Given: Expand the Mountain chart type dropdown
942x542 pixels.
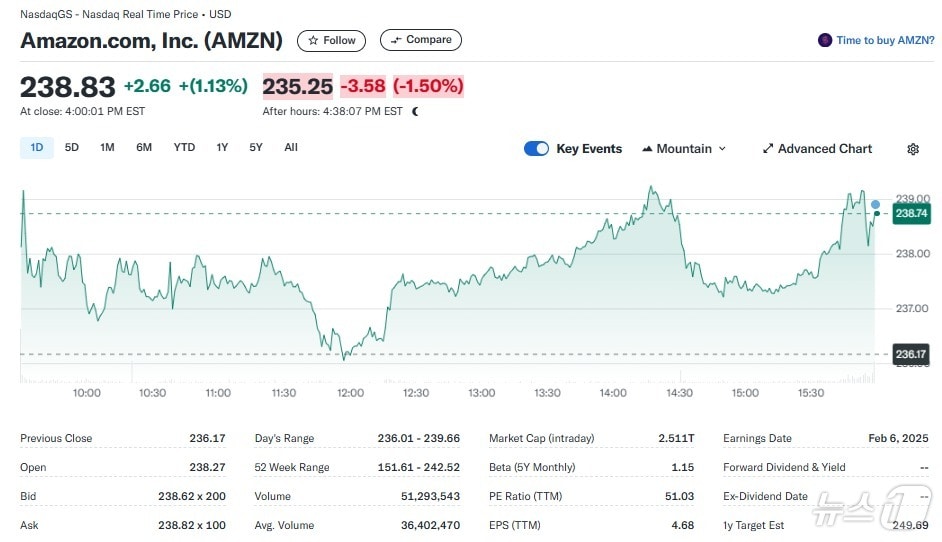Looking at the screenshot, I should pos(722,149).
